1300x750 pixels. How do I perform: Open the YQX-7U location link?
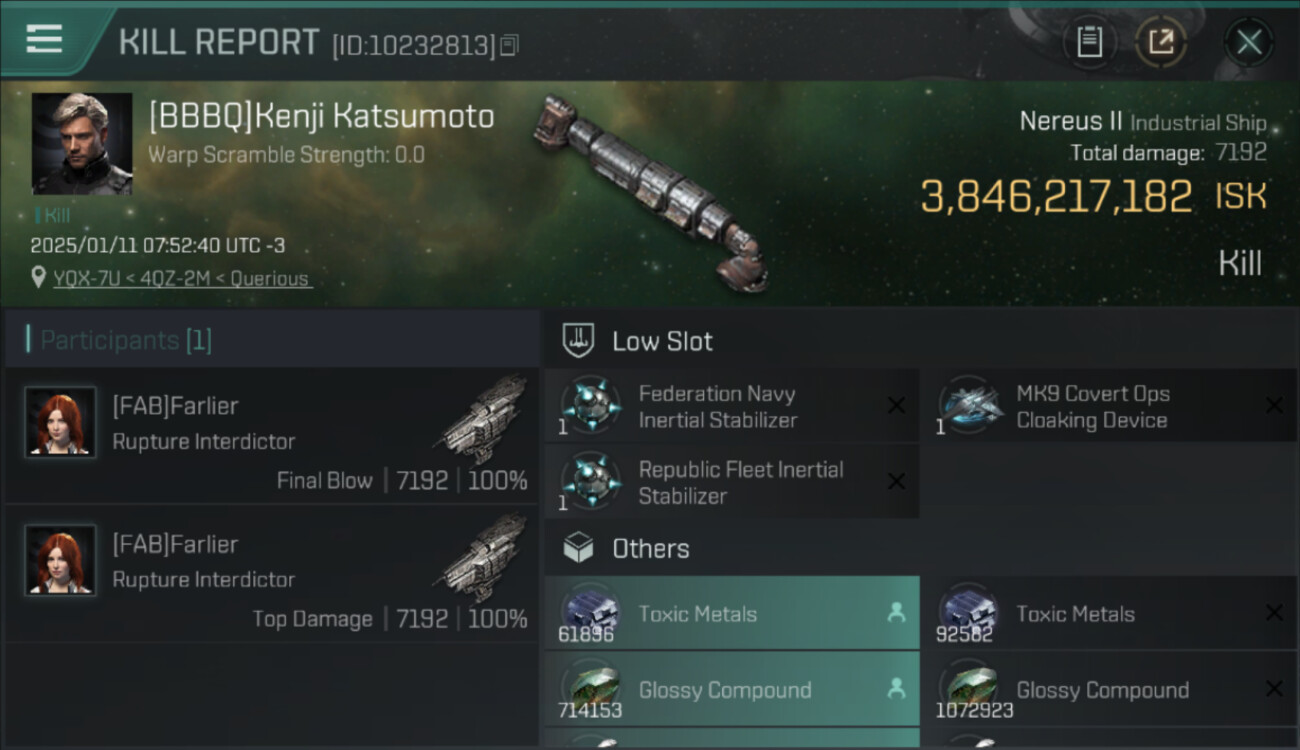pyautogui.click(x=182, y=279)
